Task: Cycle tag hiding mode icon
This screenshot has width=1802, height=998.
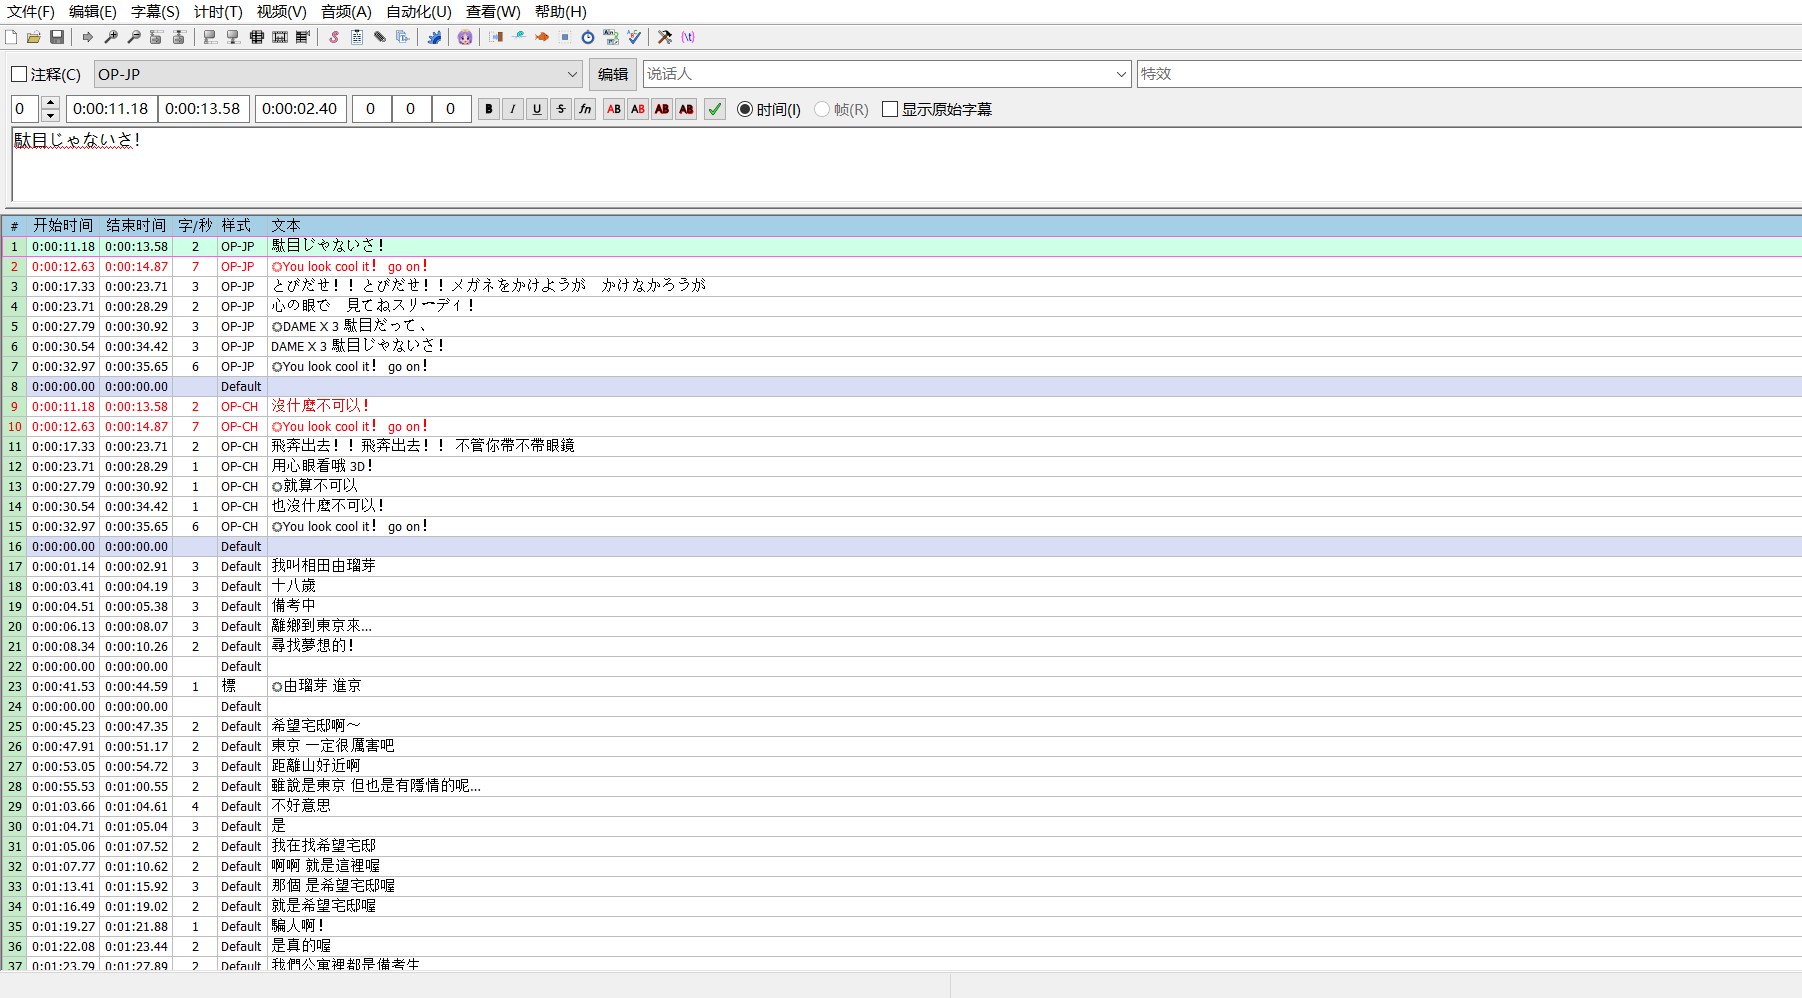Action: [x=688, y=37]
